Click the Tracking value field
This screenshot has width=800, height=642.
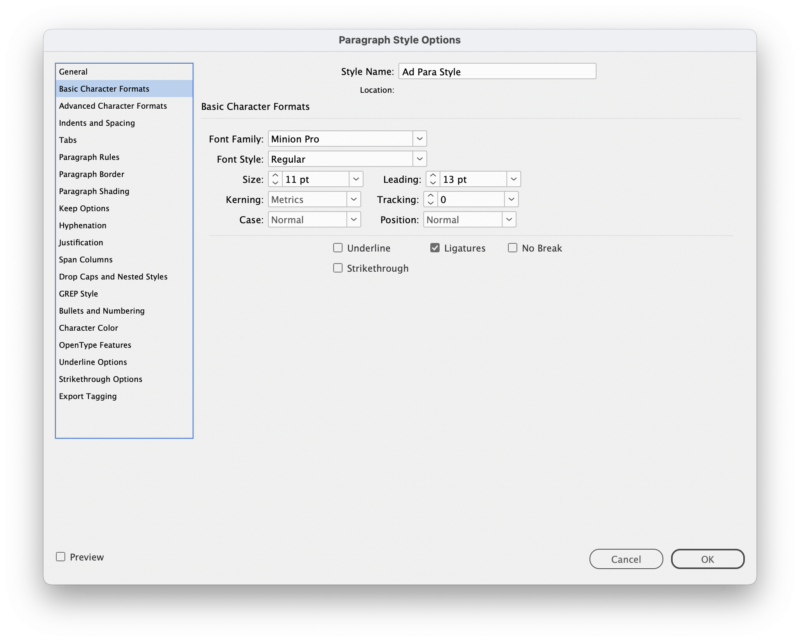[471, 200]
